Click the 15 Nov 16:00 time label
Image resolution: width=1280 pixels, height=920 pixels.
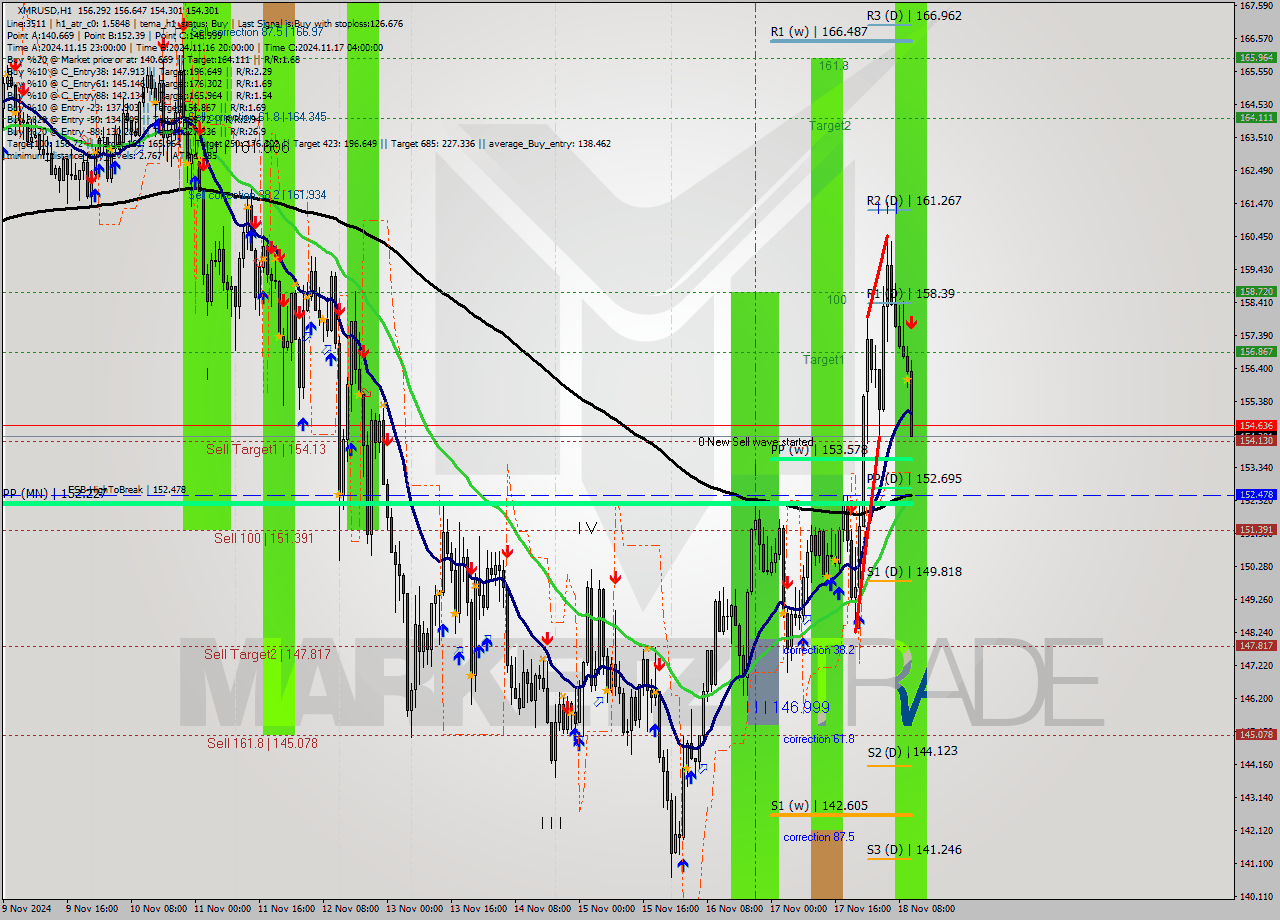point(672,909)
